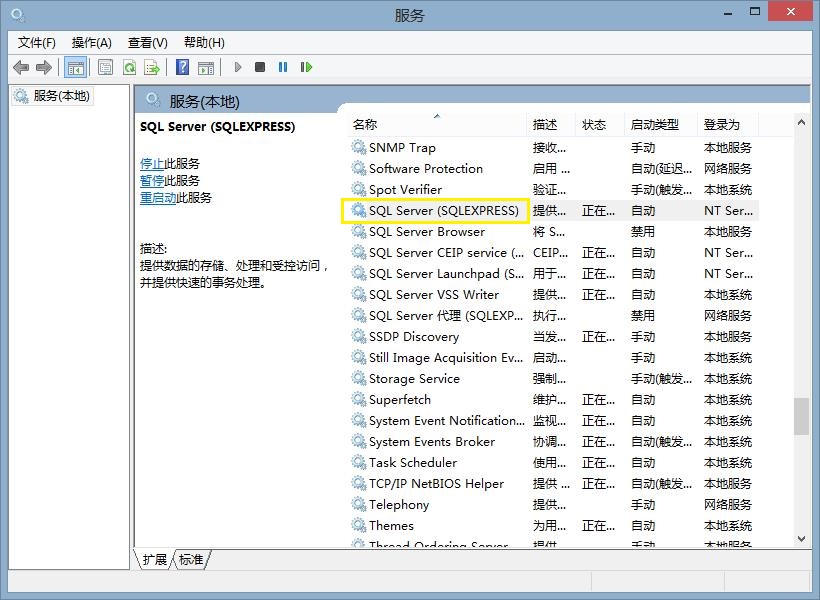
Task: Select the System Event Notification service
Action: pos(554,421)
